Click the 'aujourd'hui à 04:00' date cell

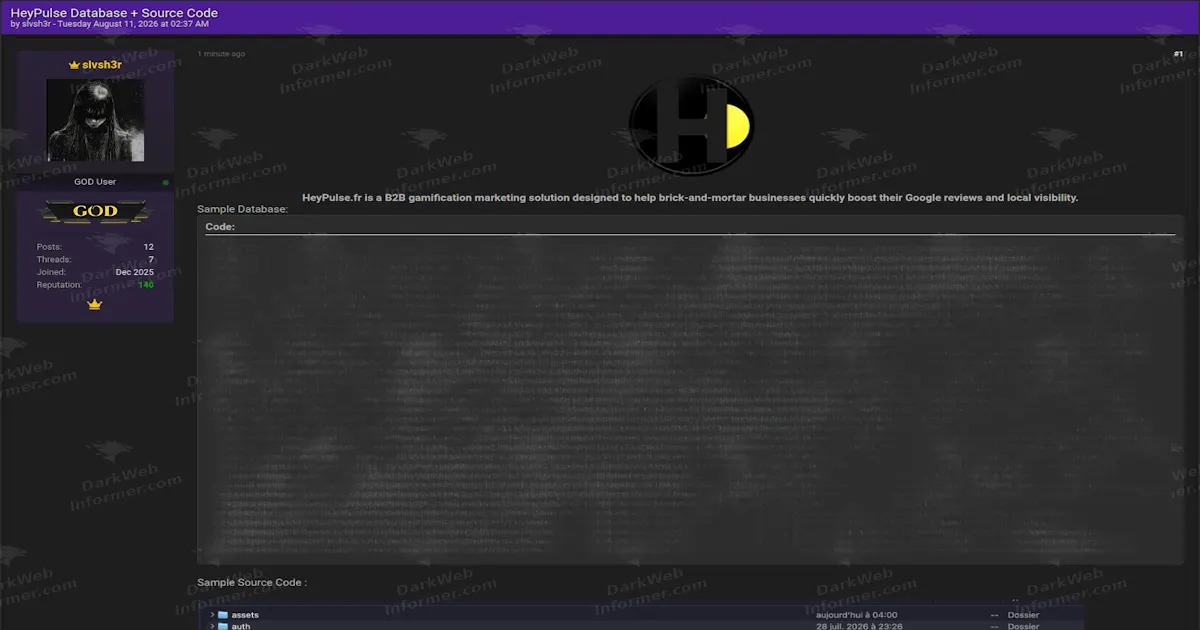(x=857, y=615)
